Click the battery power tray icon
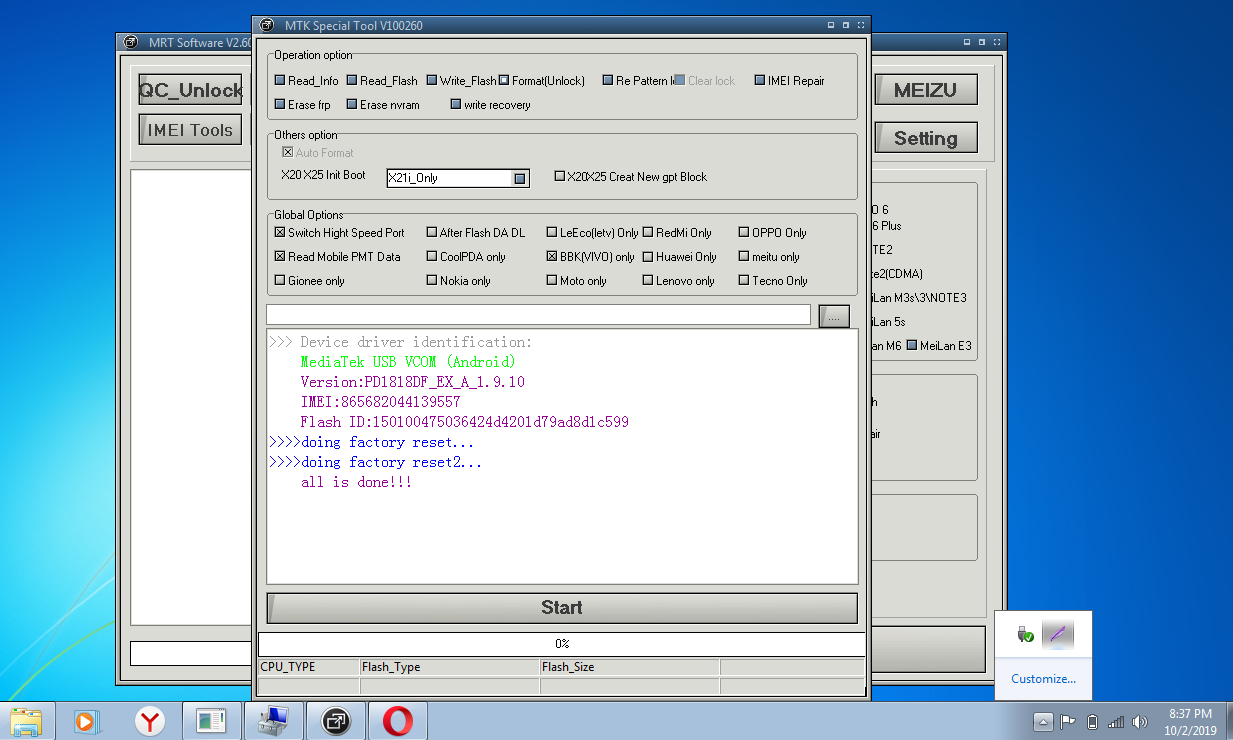1233x740 pixels. click(x=1092, y=721)
